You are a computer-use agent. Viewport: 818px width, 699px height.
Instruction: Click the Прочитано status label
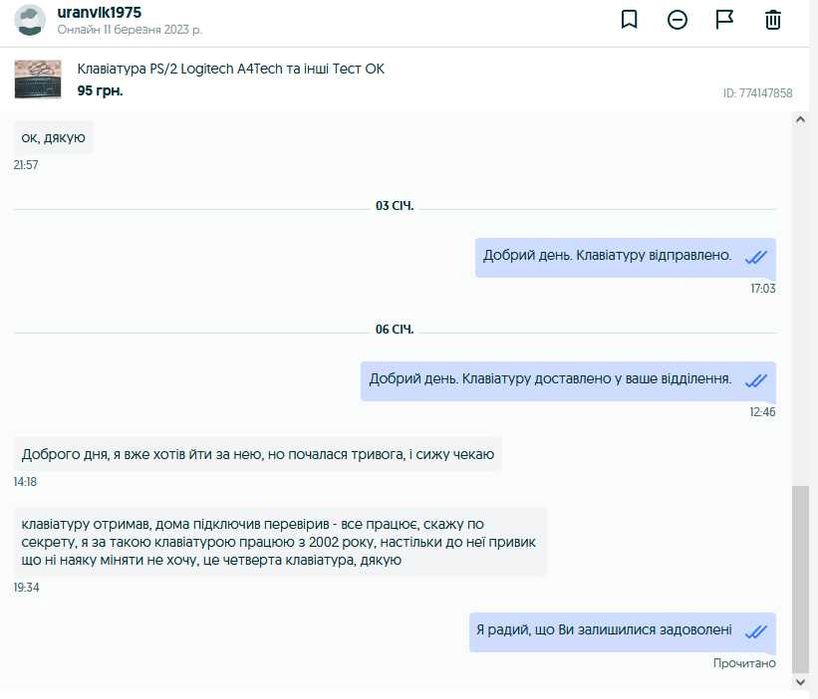pos(744,663)
